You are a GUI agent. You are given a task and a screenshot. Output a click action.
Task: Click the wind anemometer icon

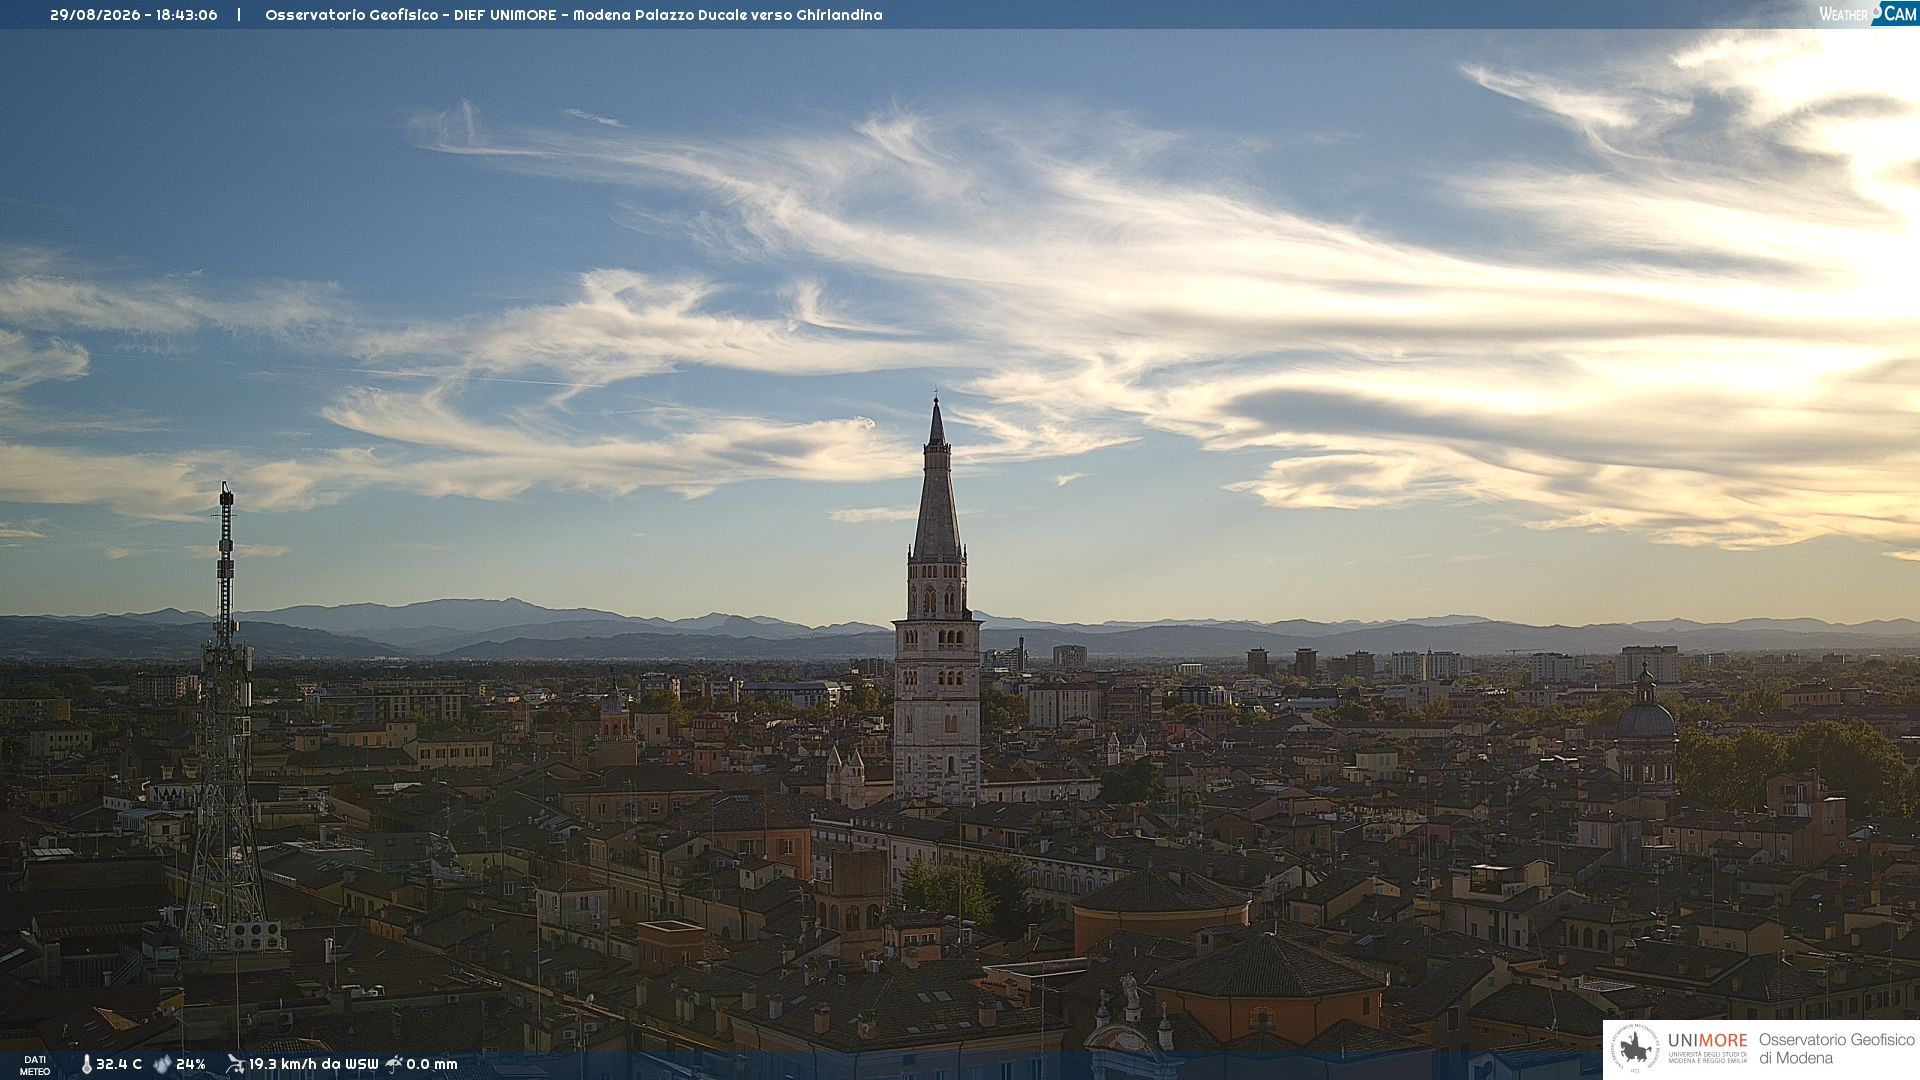point(235,1064)
